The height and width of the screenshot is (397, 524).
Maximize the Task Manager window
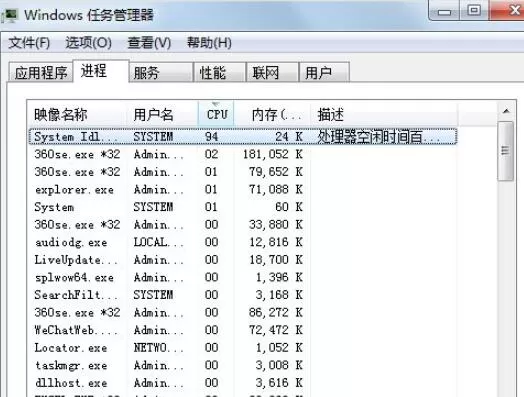(474, 11)
